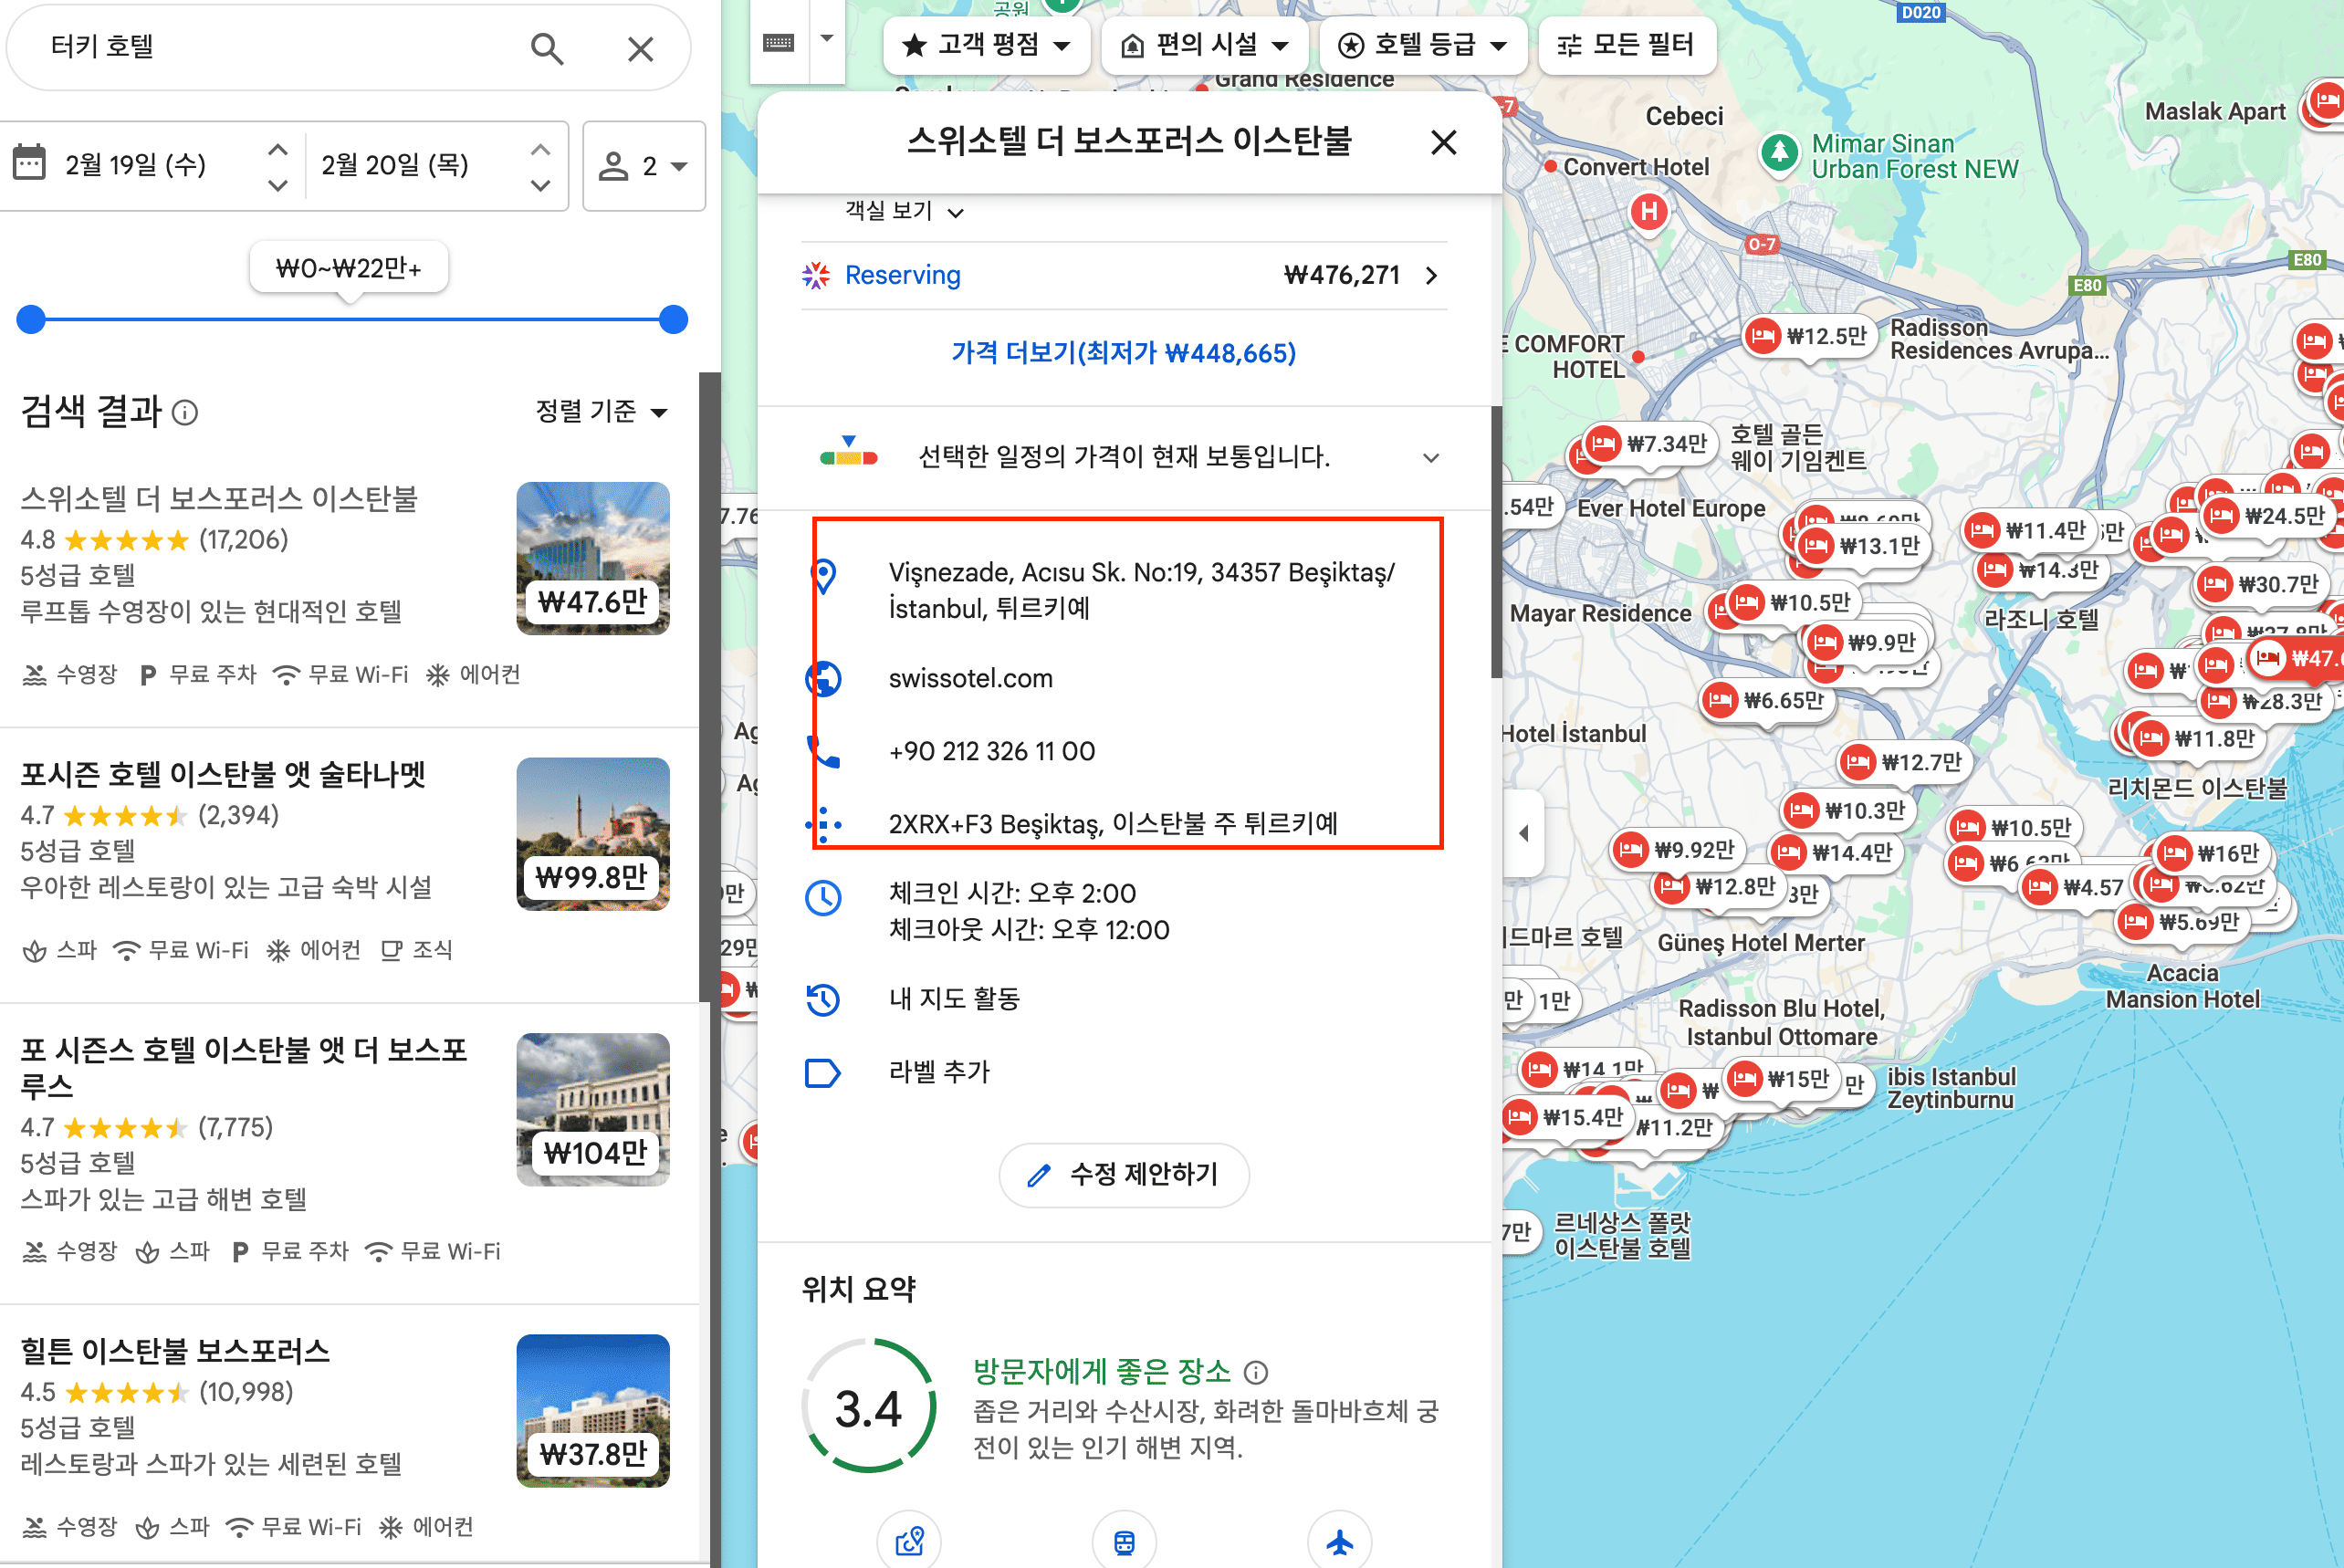Image resolution: width=2344 pixels, height=1568 pixels.
Task: Click the 수정 제안하기 button
Action: click(1124, 1174)
